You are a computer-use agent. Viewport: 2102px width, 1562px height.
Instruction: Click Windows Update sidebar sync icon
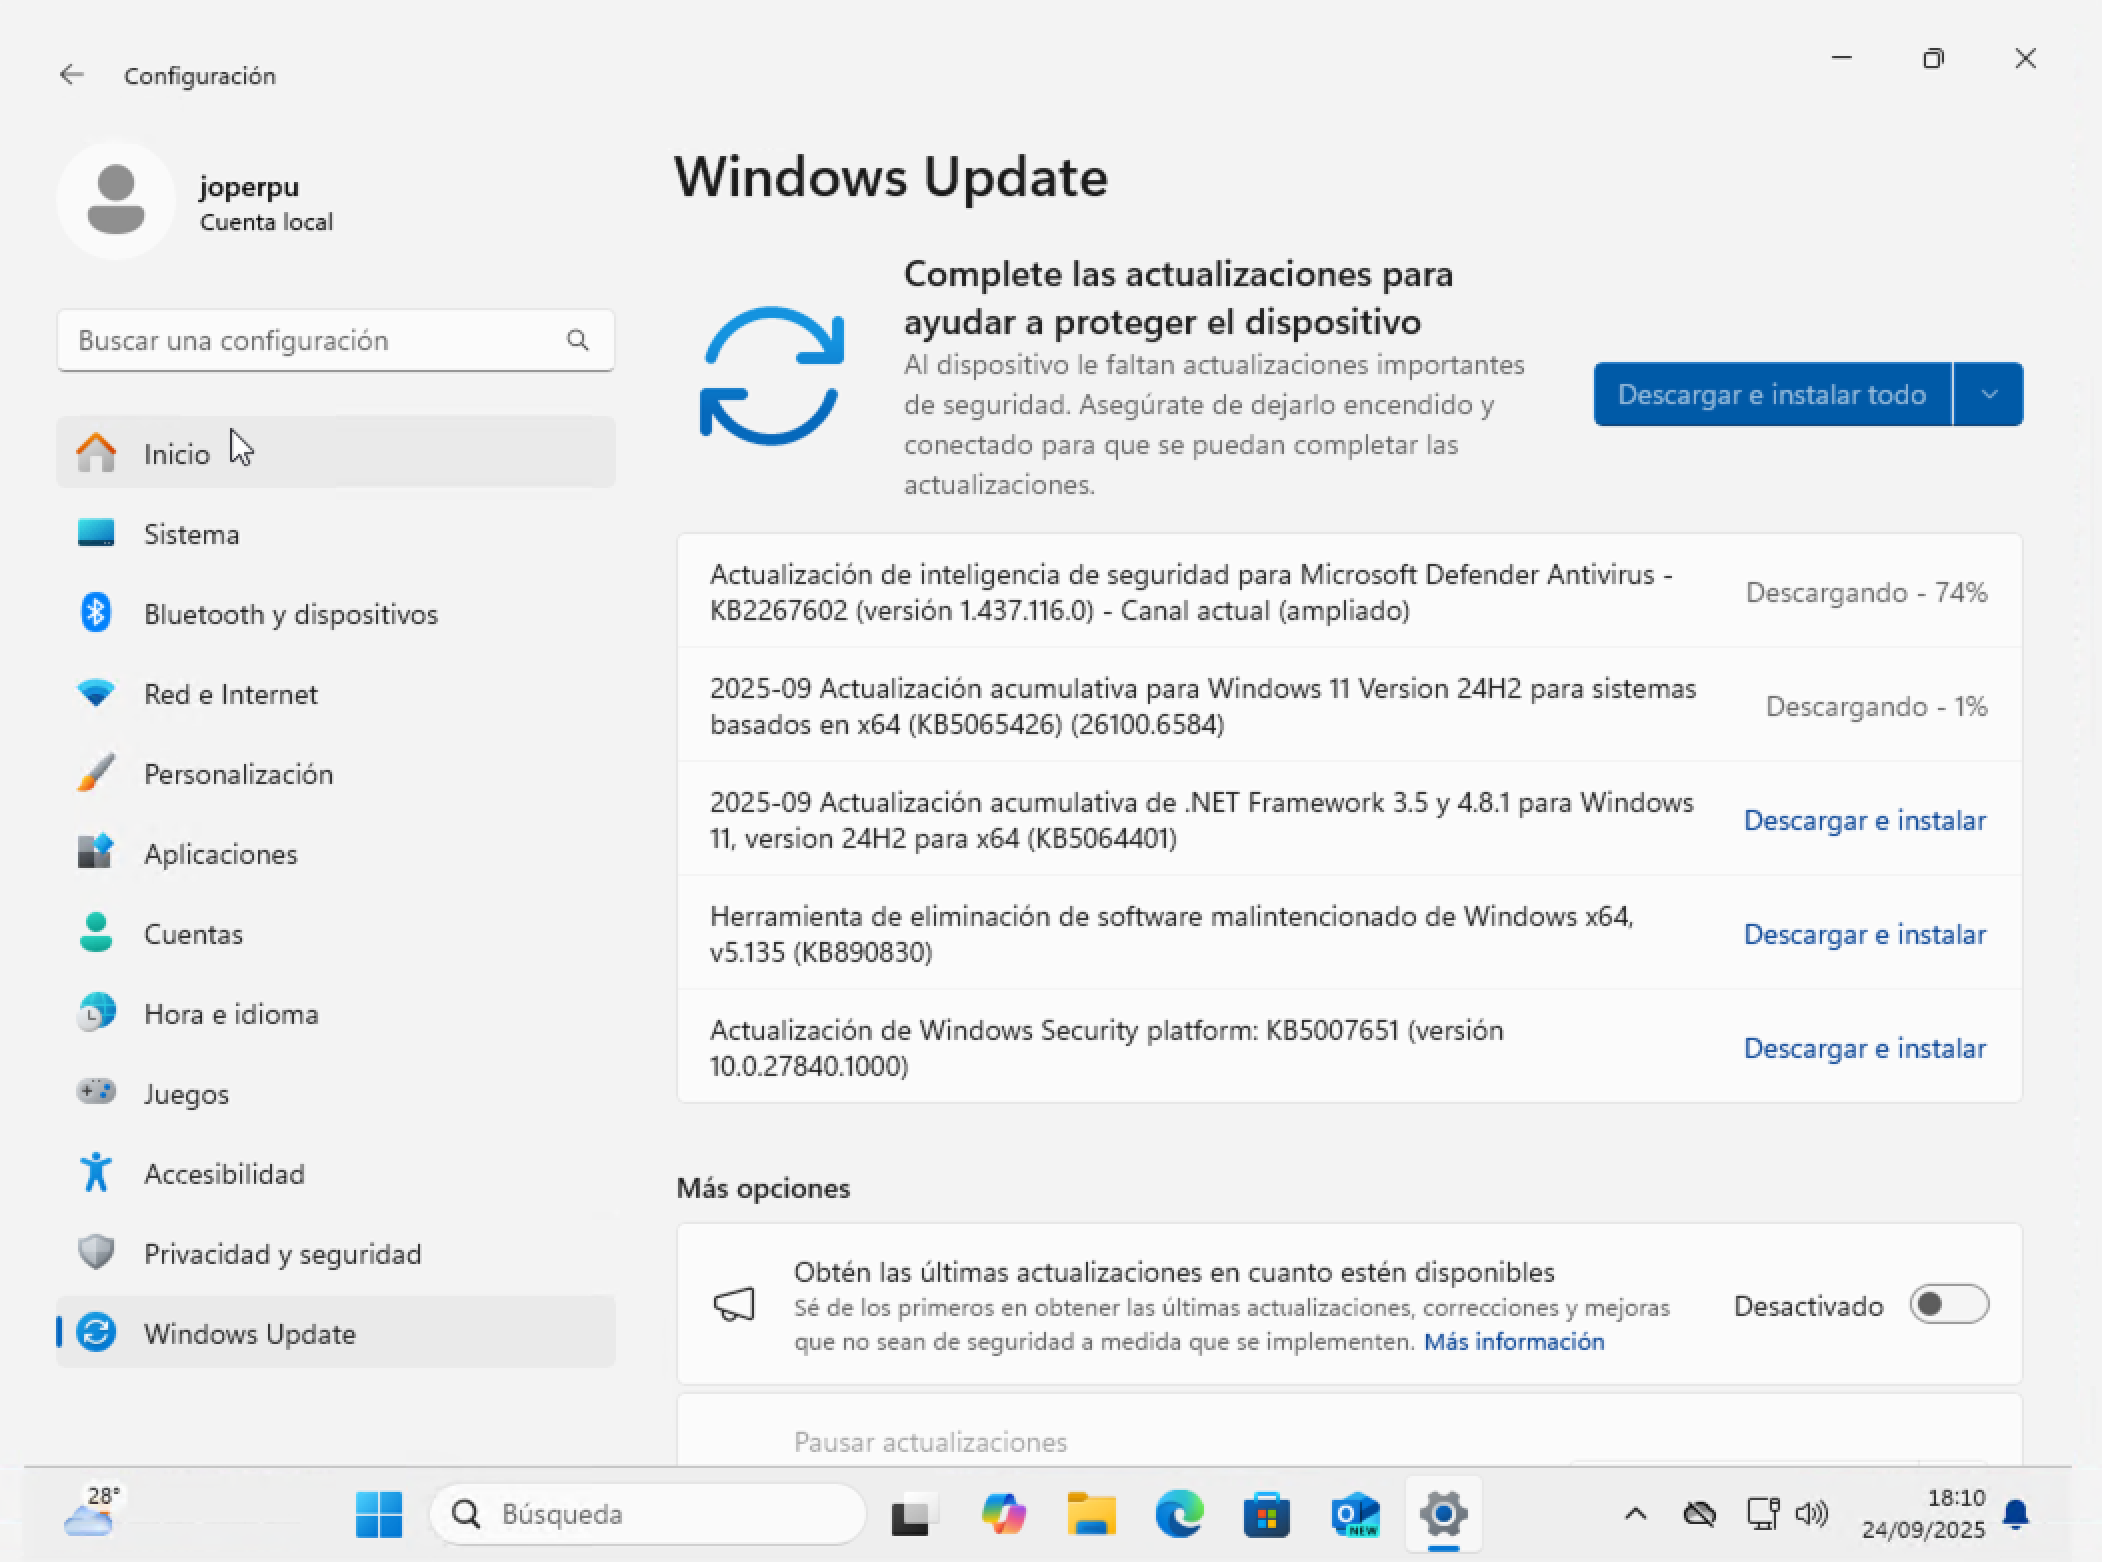pyautogui.click(x=96, y=1333)
